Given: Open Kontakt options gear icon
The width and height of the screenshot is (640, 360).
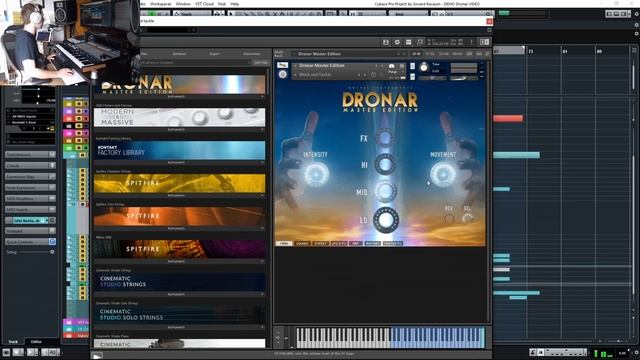Looking at the screenshot, I should [397, 42].
